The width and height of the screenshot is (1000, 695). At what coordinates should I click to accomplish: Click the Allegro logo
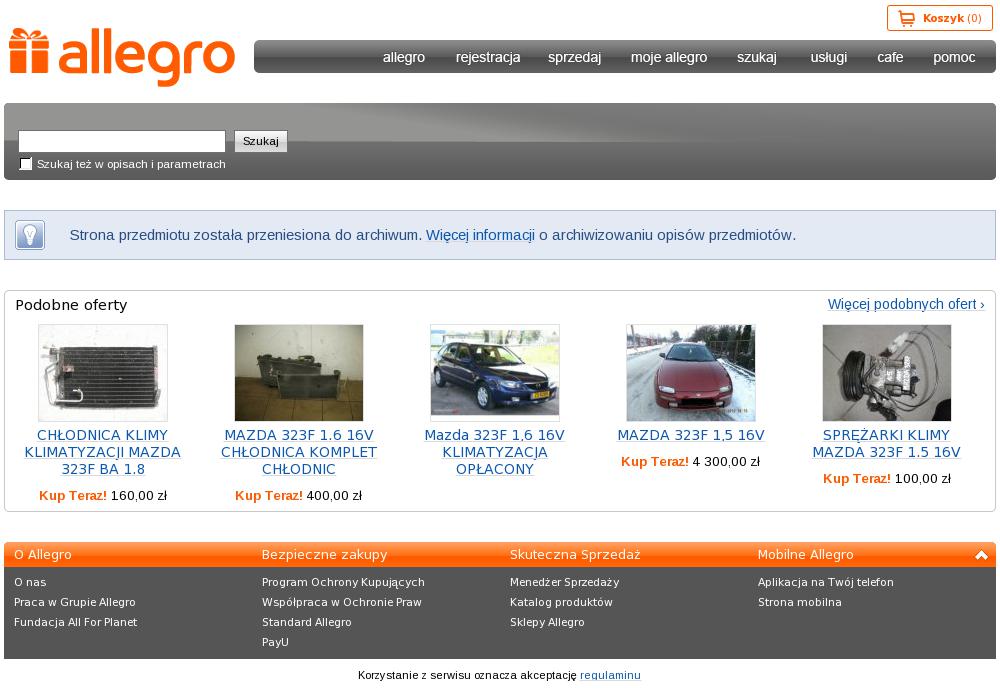[122, 57]
